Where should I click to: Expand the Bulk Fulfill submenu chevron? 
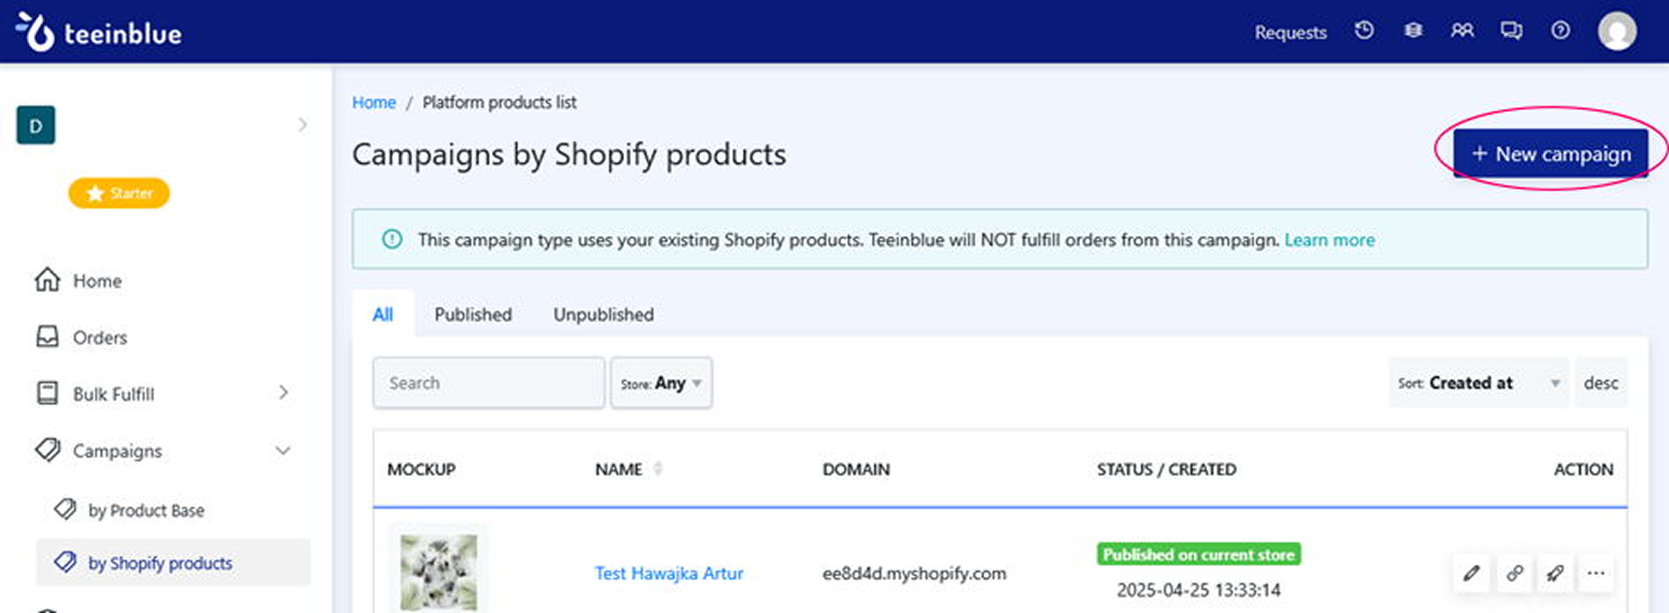click(283, 393)
